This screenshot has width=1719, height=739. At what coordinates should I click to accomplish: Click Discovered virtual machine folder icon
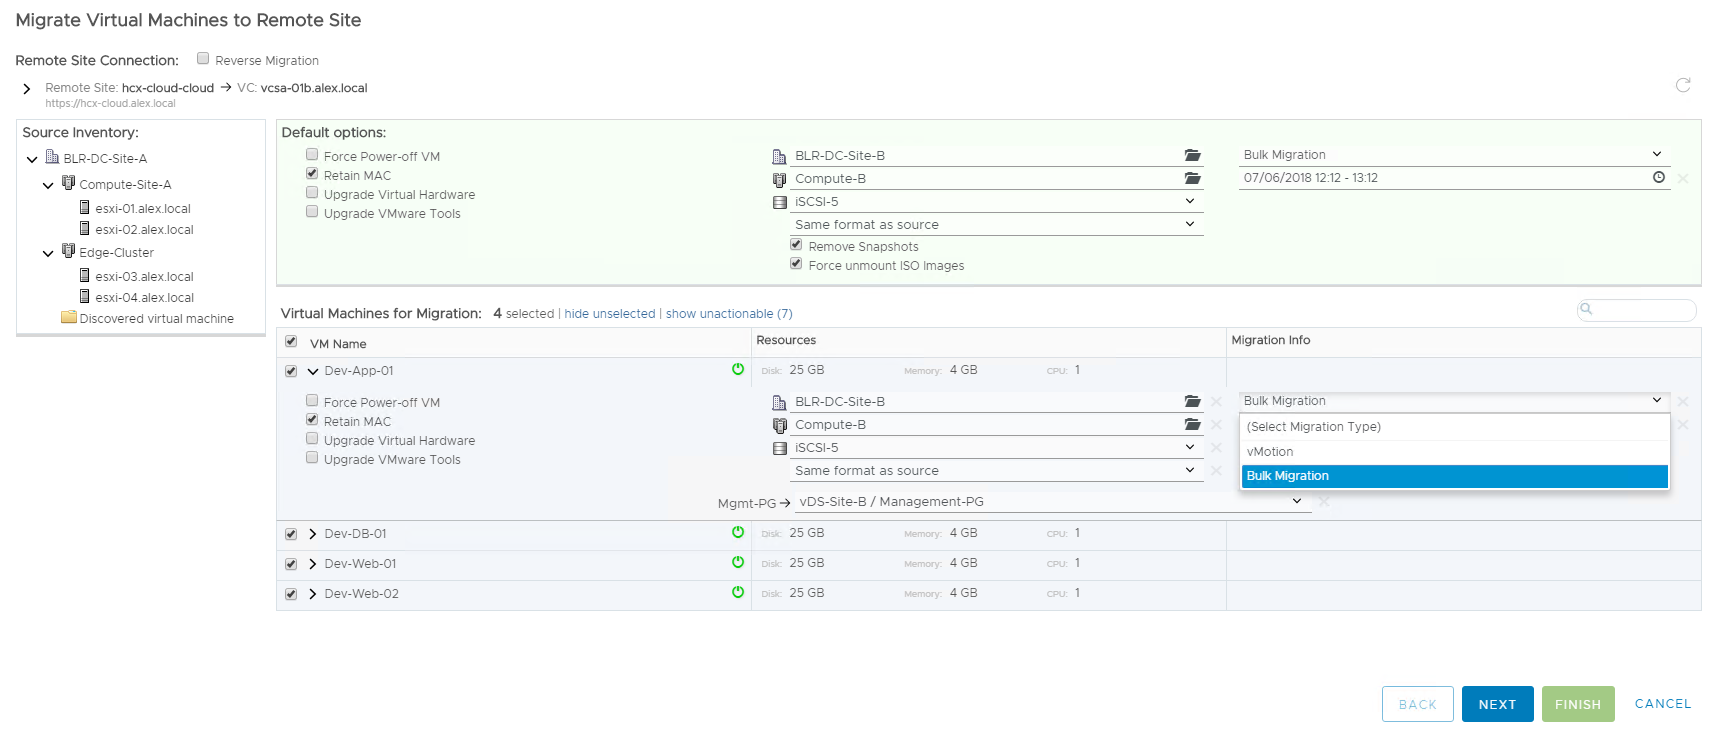tap(69, 318)
